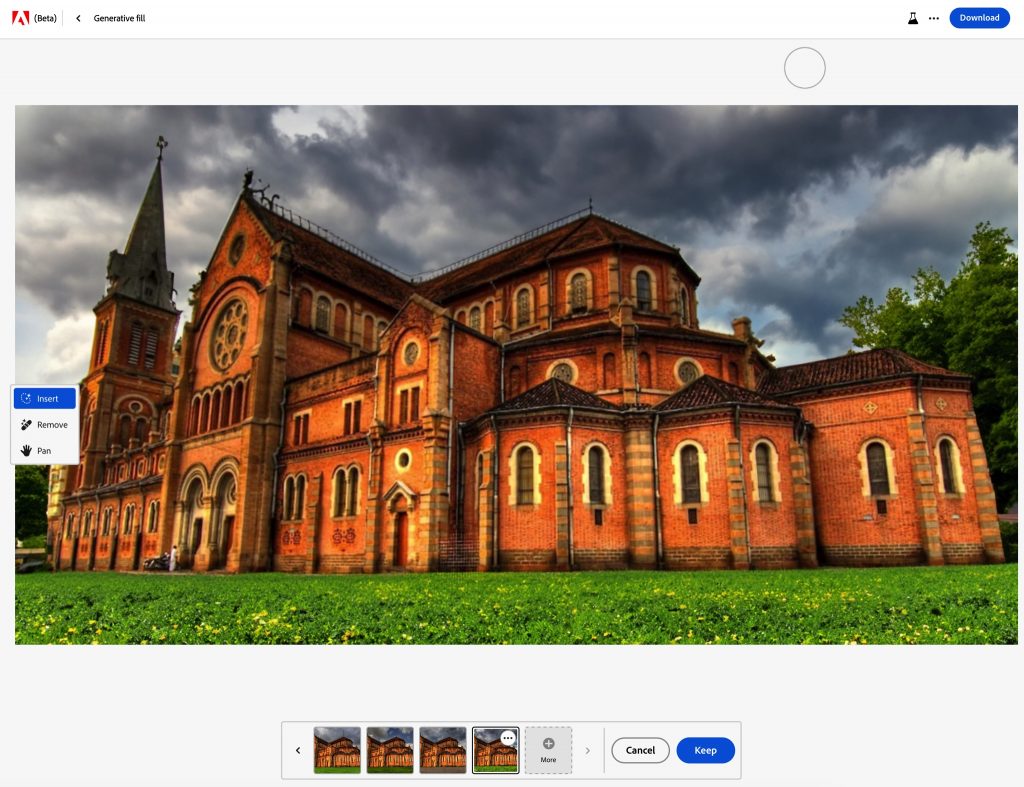
Task: Open the top-right three-dot options menu
Action: [x=934, y=18]
